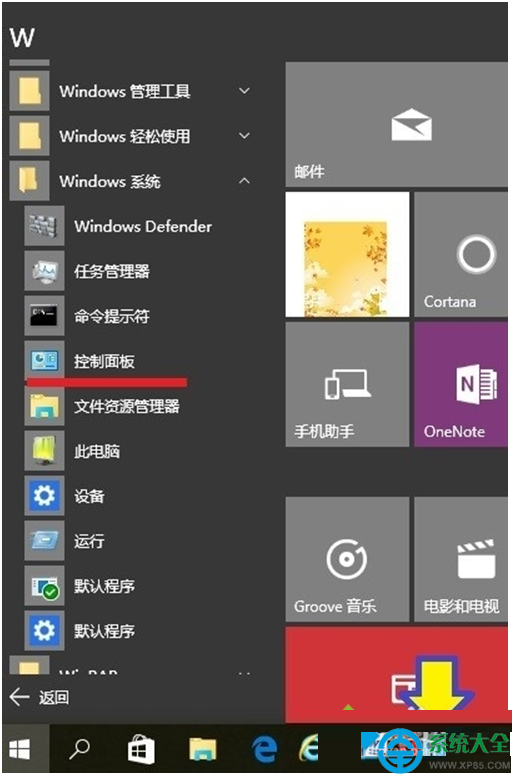Open 默认程序 with green checkmark icon
The height and width of the screenshot is (776, 512).
pyautogui.click(x=134, y=586)
